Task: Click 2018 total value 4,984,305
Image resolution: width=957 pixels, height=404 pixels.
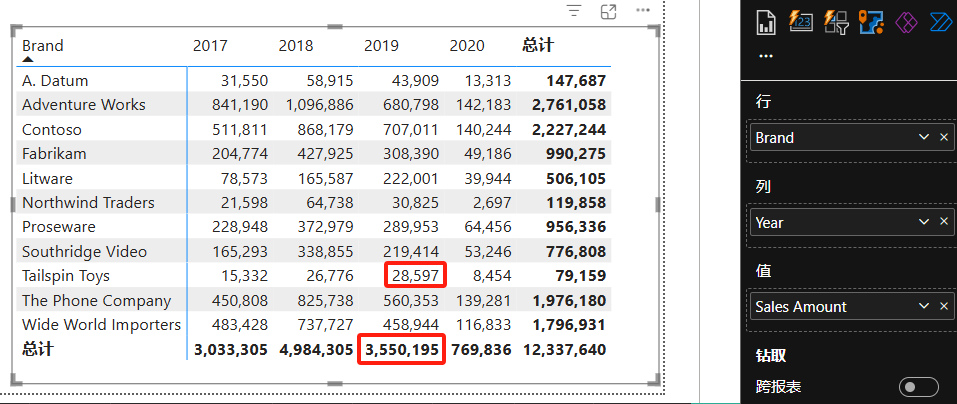Action: click(x=316, y=350)
